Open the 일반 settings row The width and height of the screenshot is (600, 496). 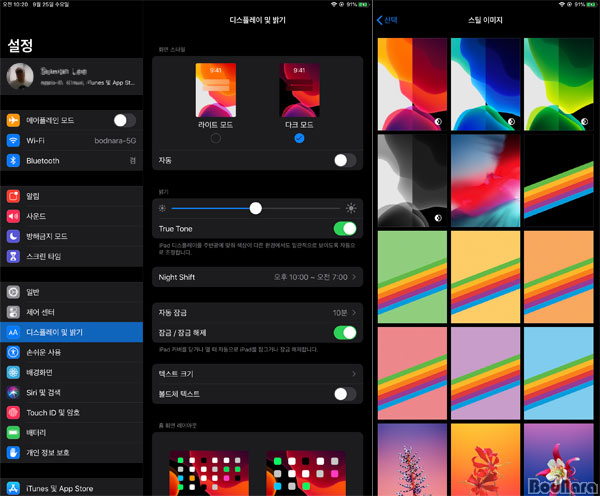72,292
